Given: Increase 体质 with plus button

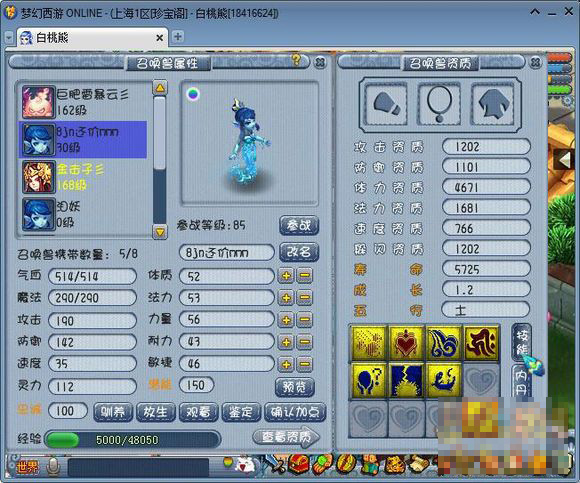Looking at the screenshot, I should coord(286,276).
